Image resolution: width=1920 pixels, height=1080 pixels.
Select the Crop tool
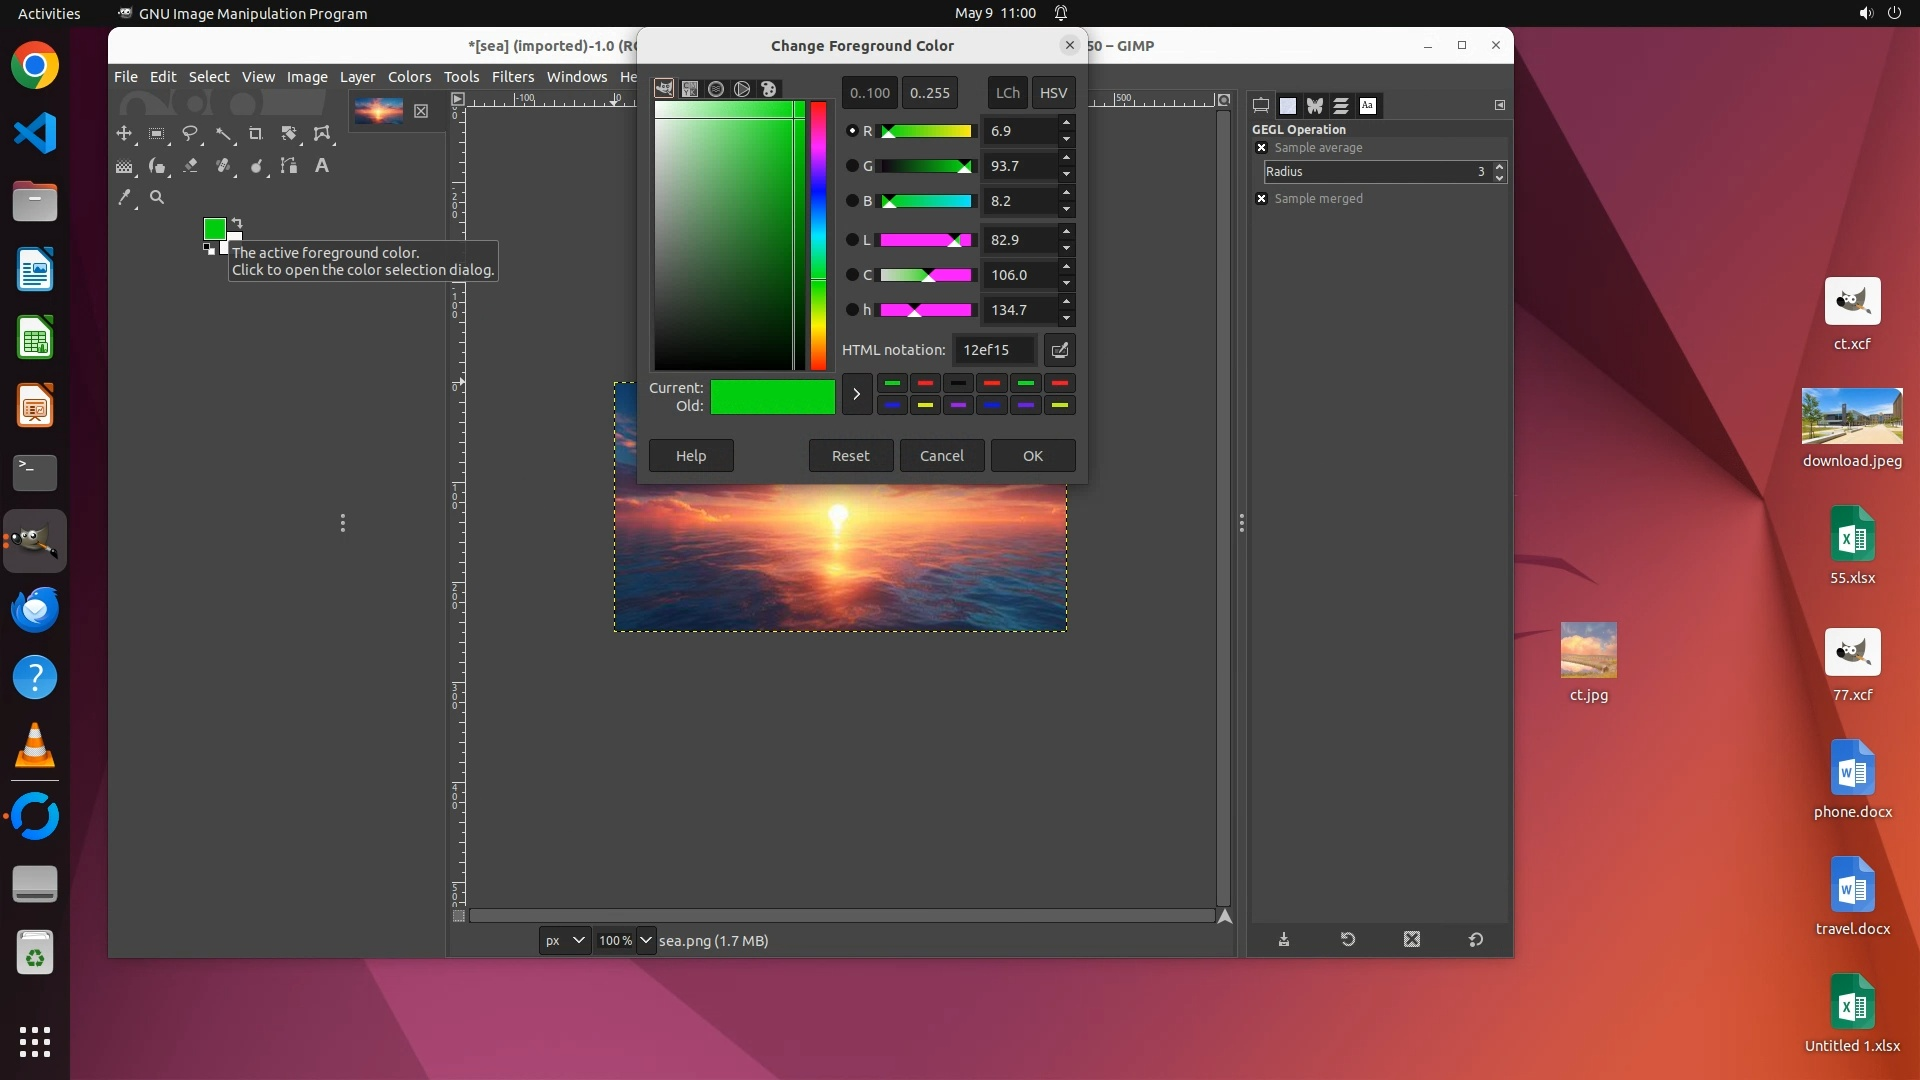click(255, 133)
